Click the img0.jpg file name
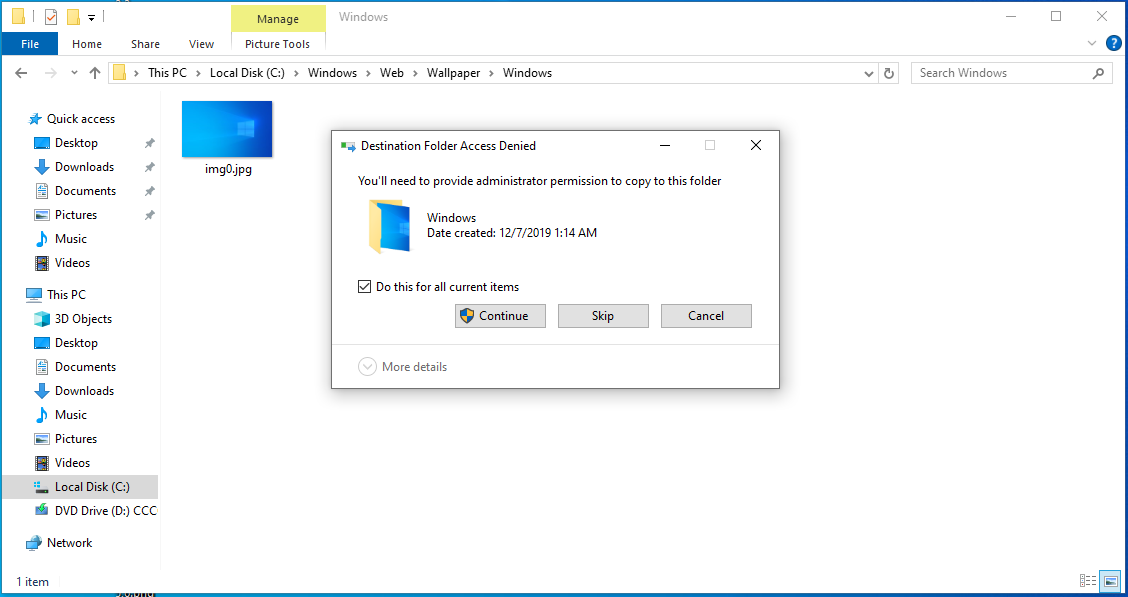 tap(228, 170)
